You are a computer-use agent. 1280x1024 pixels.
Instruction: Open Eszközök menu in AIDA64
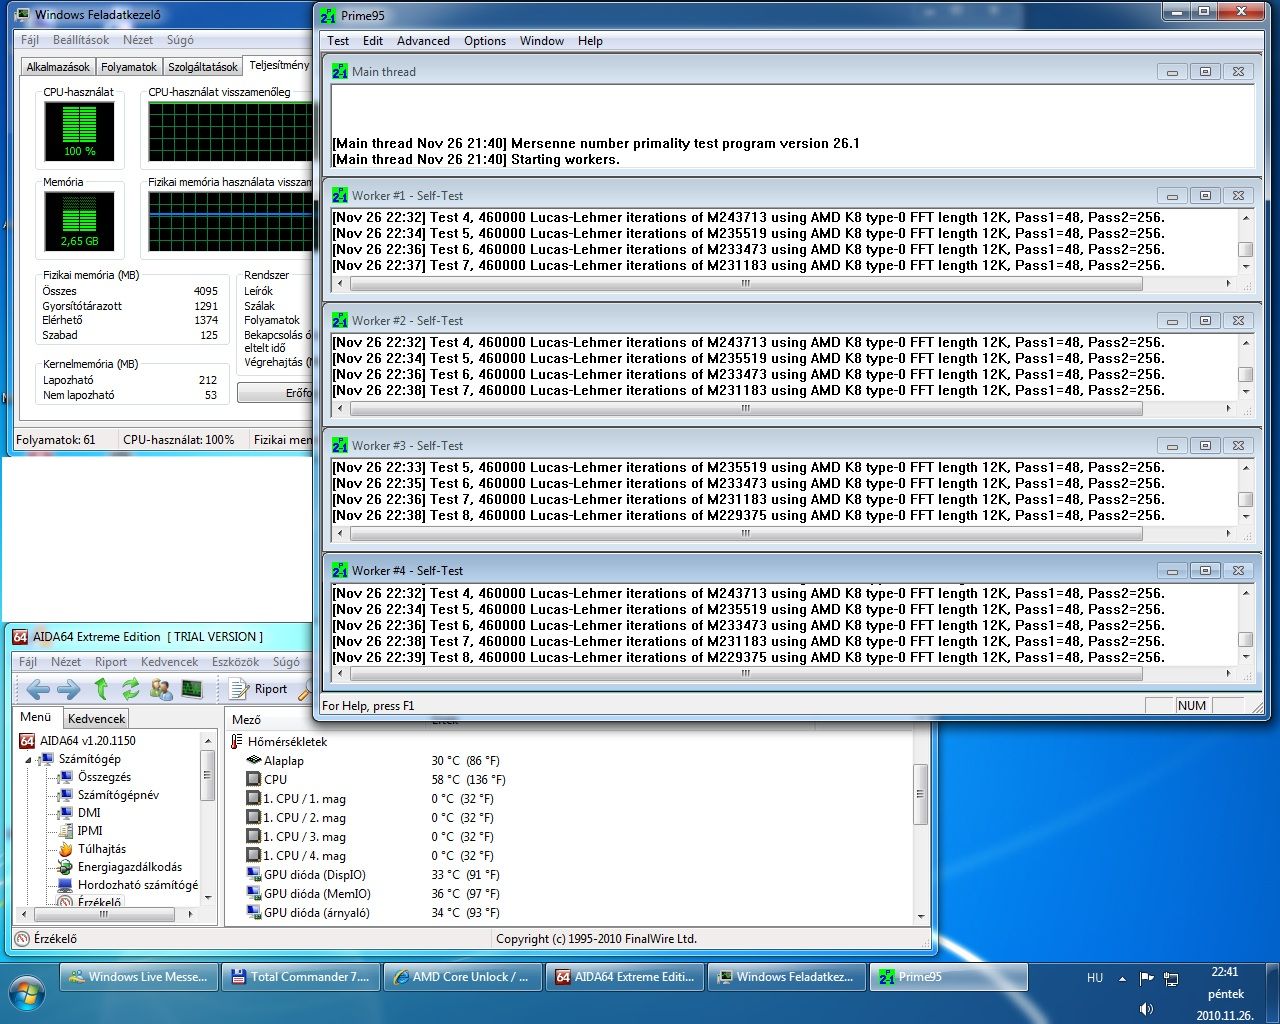coord(235,662)
